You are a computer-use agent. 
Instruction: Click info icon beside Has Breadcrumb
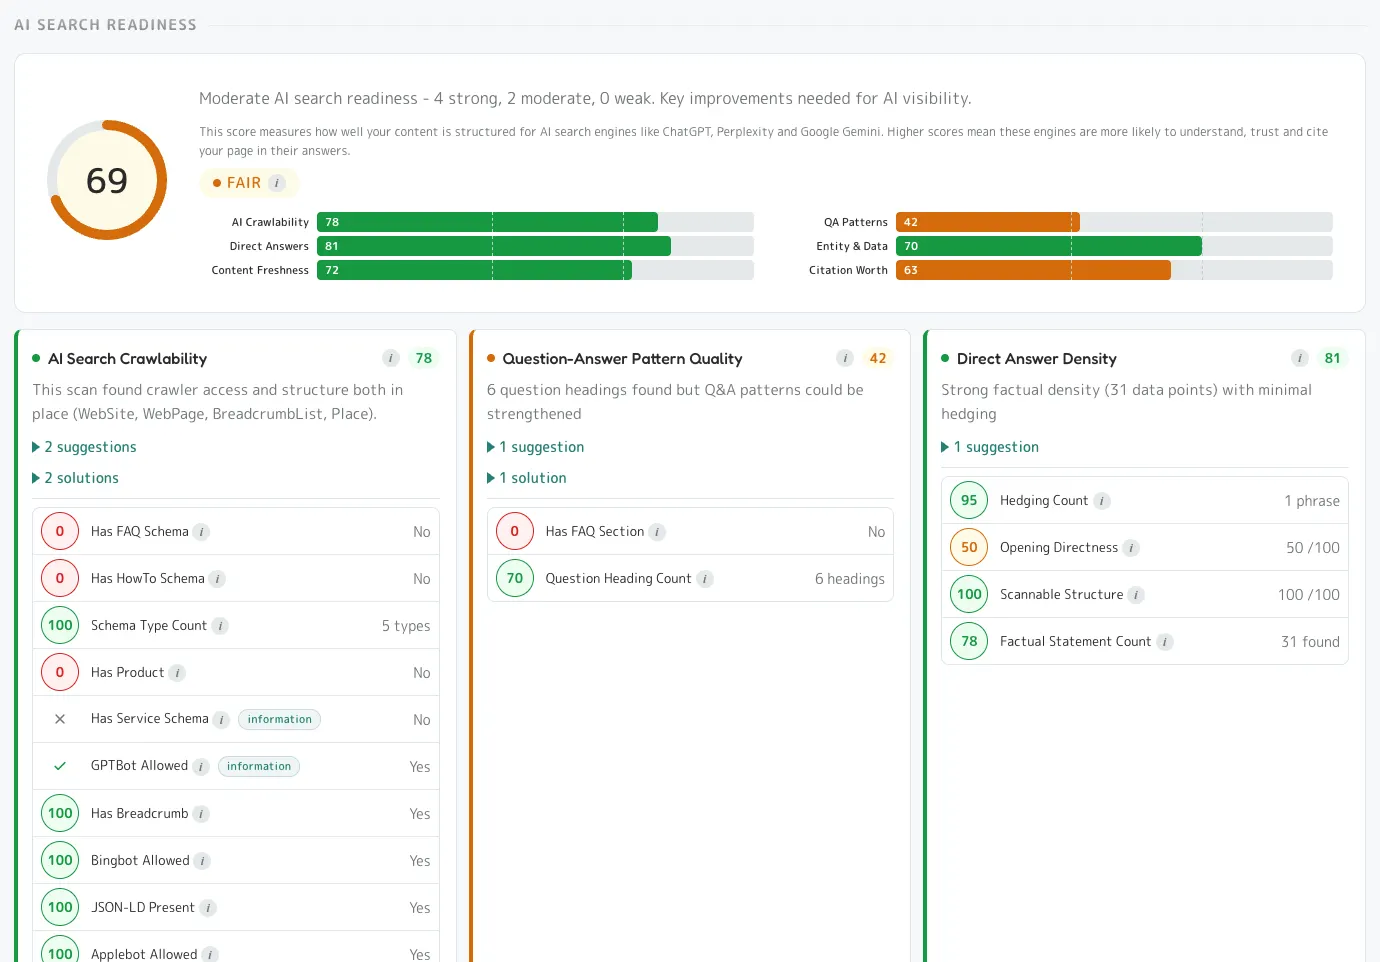coord(201,814)
